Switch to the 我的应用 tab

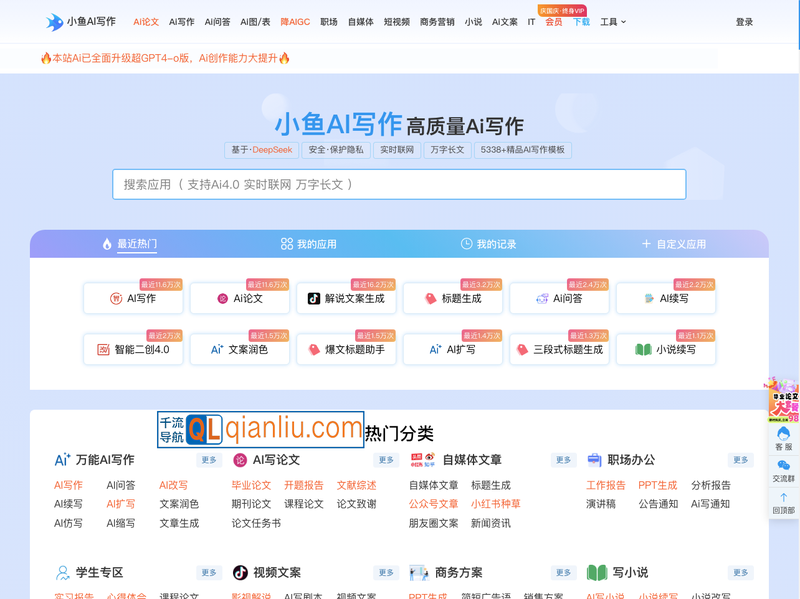coord(308,244)
